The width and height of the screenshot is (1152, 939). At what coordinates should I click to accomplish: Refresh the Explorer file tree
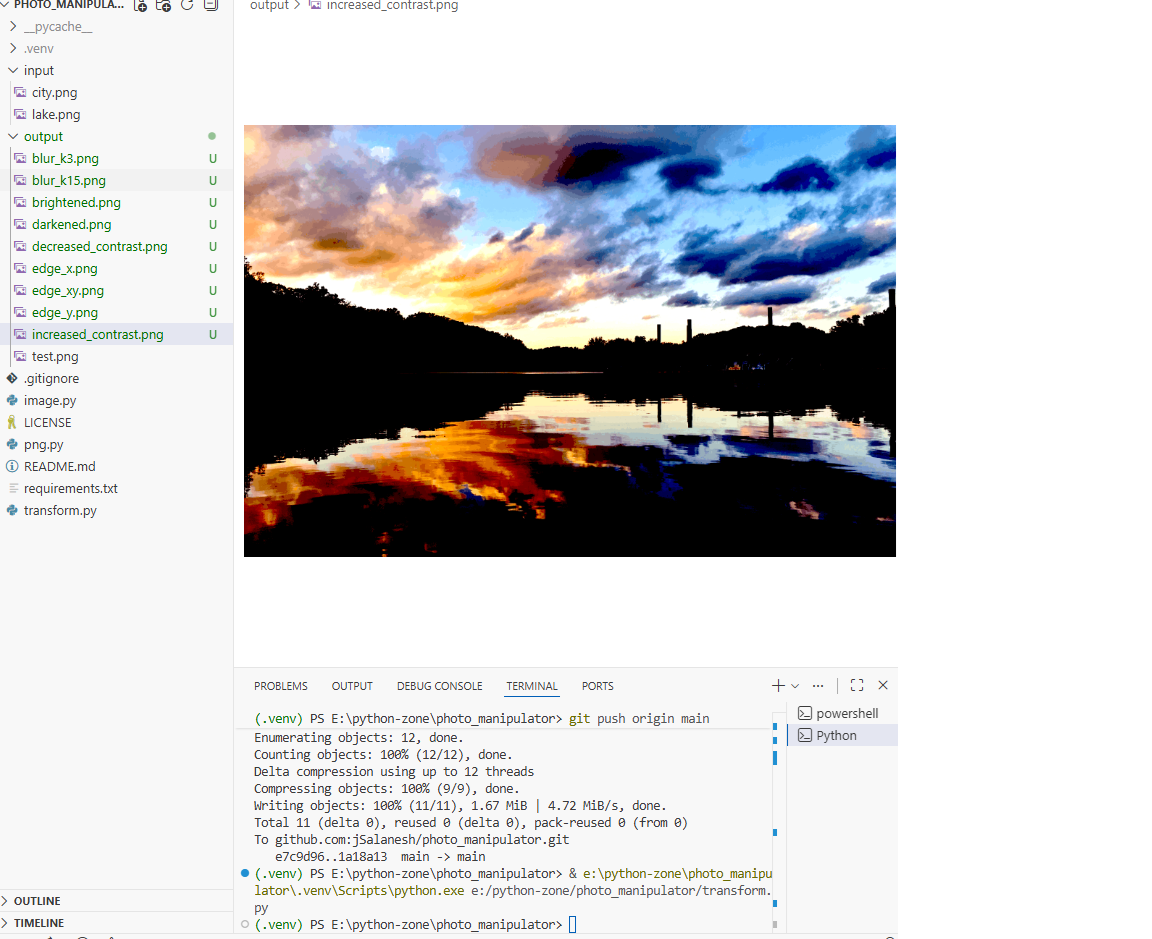click(187, 5)
